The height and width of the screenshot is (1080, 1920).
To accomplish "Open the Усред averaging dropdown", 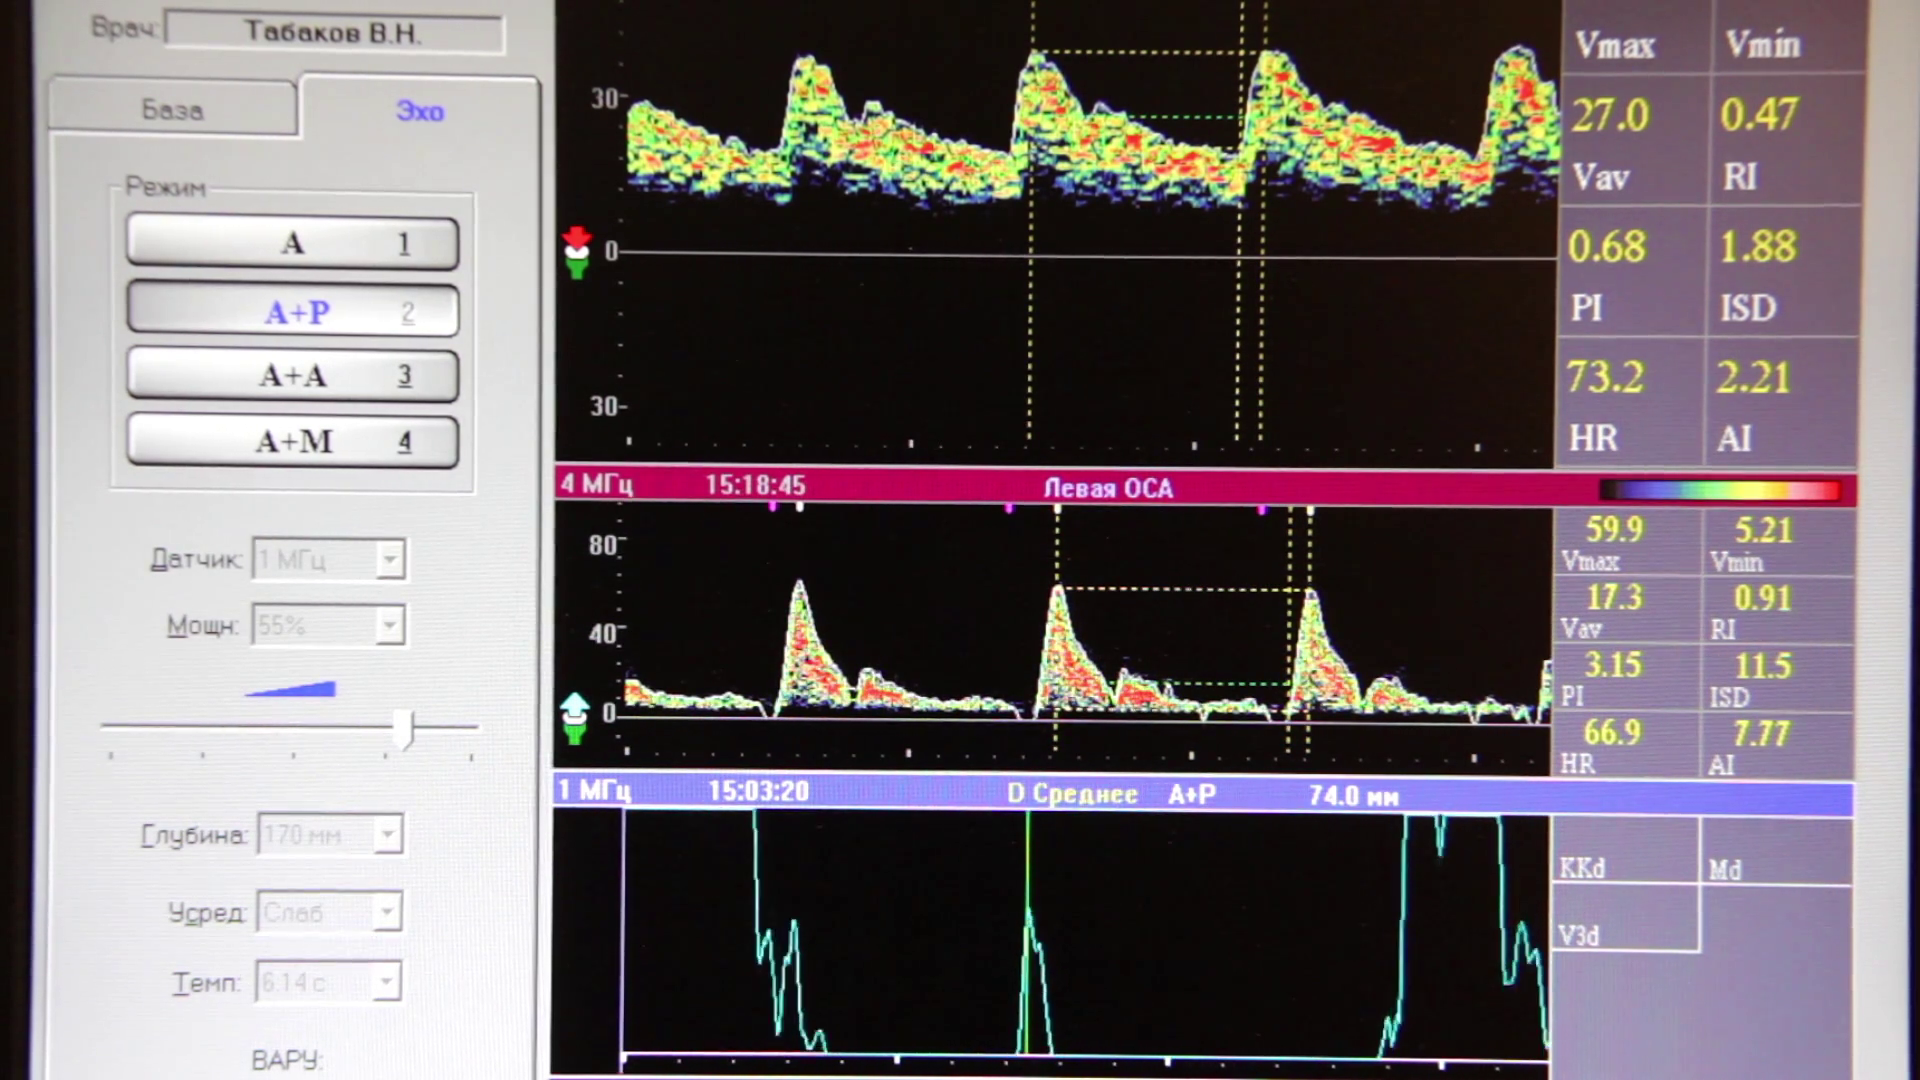I will [387, 912].
